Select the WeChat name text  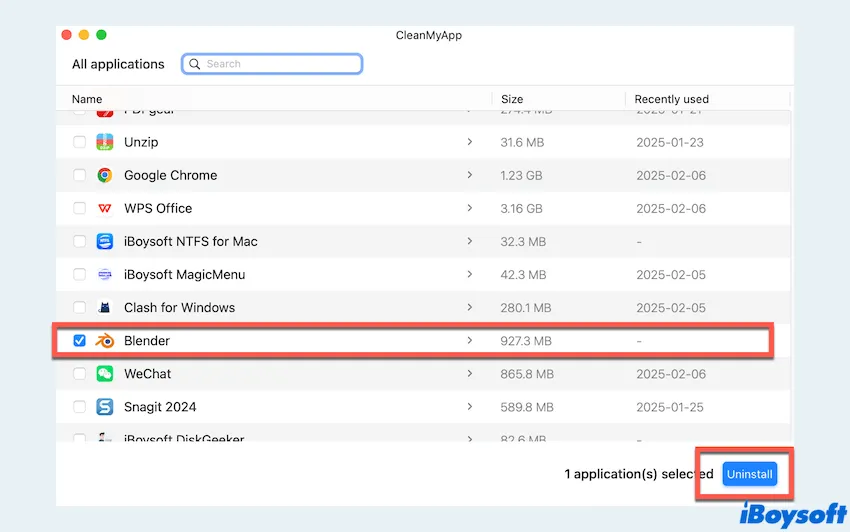(147, 374)
